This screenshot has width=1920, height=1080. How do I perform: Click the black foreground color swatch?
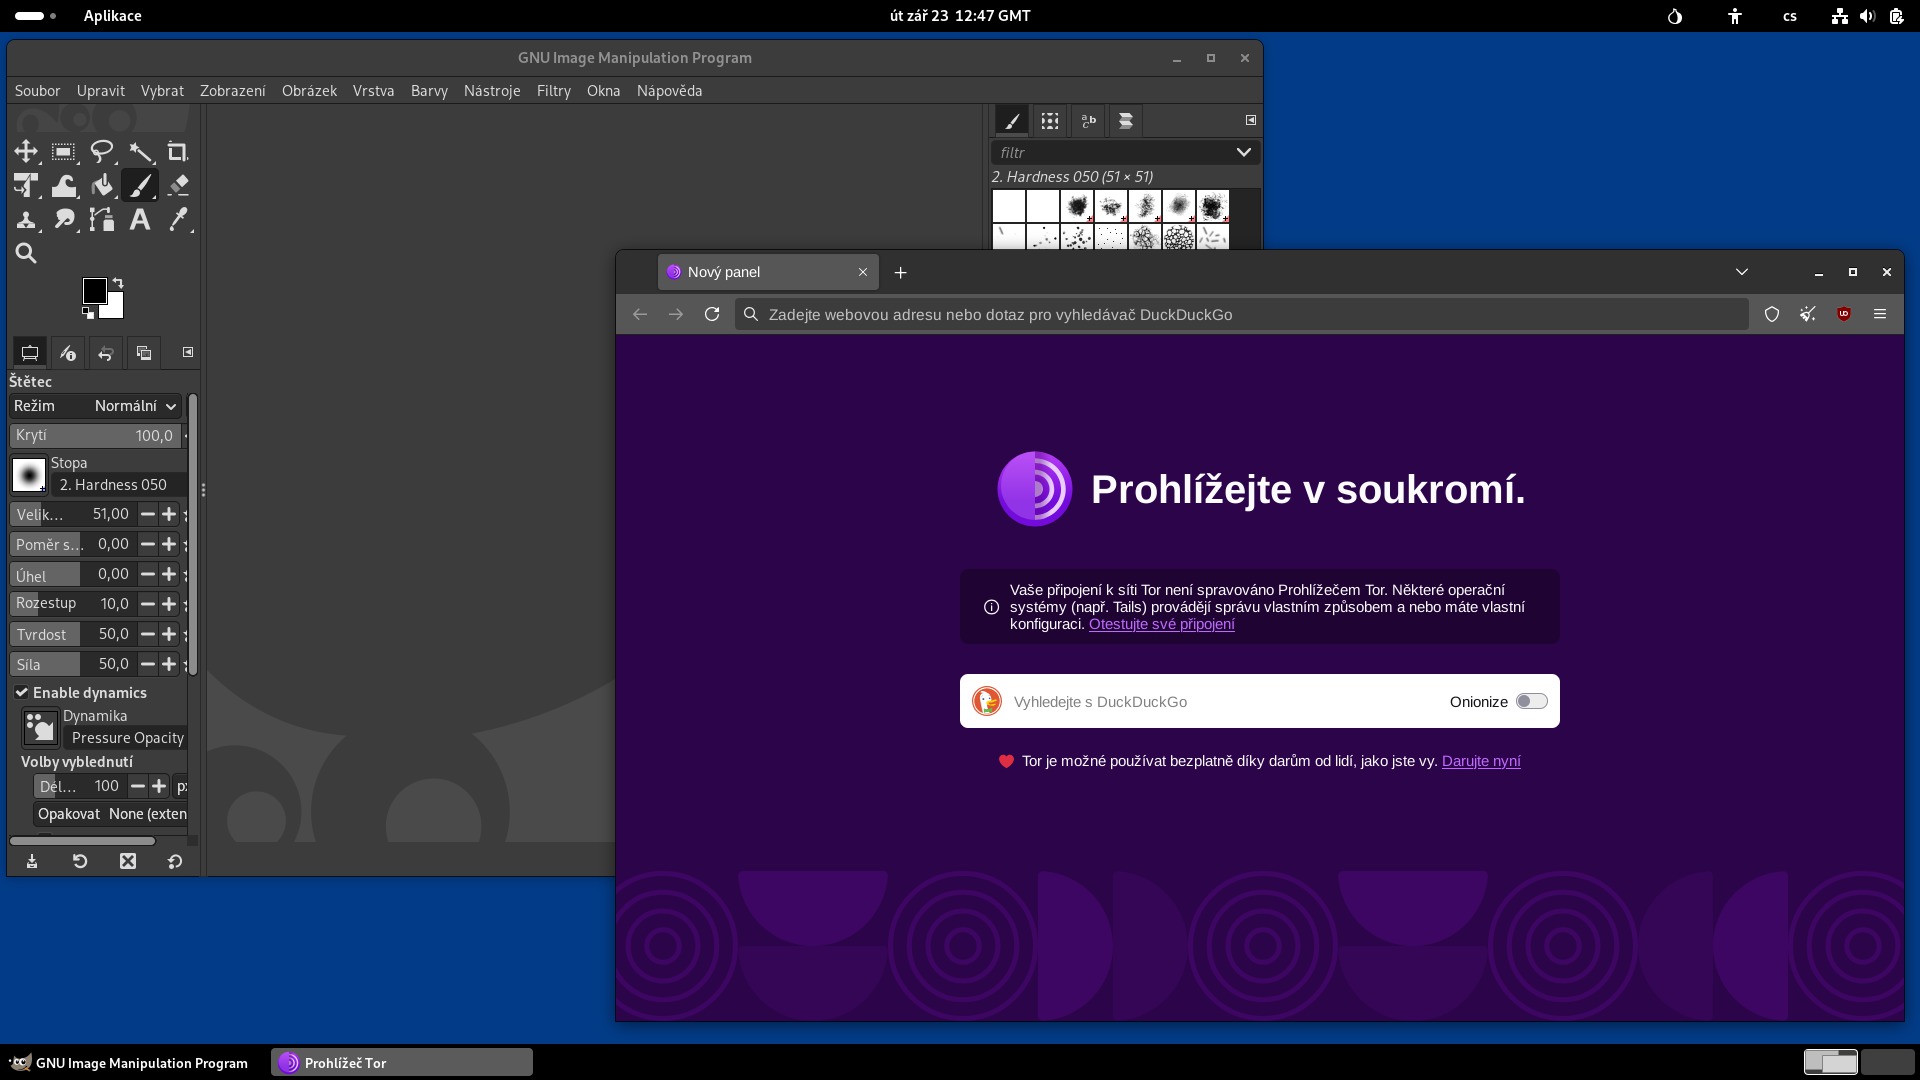(x=93, y=290)
